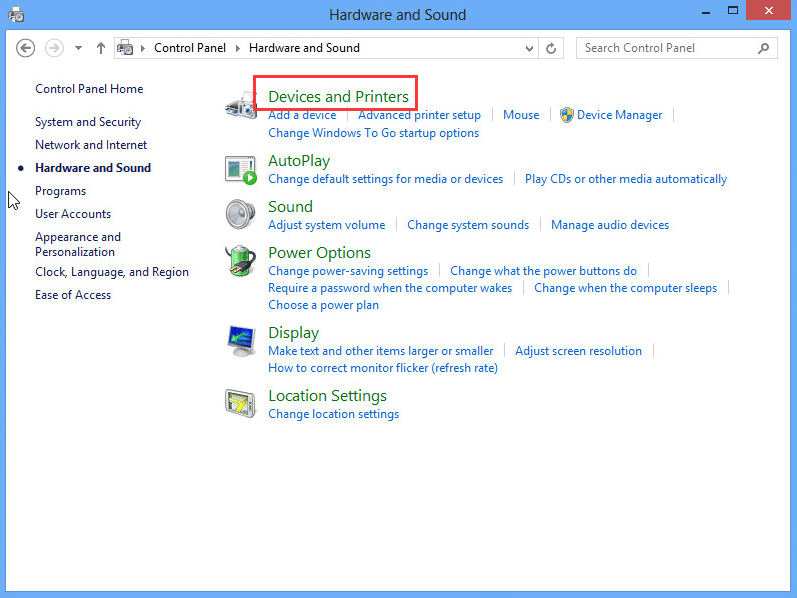
Task: Select System and Security in sidebar
Action: [88, 122]
